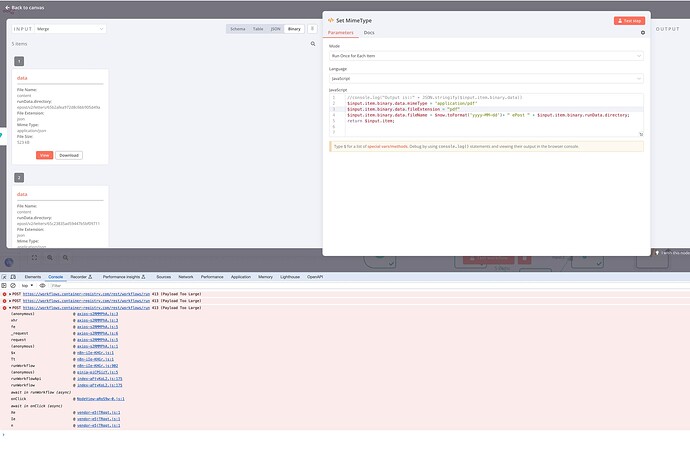
Task: Click Download button for first data item
Action: point(68,155)
